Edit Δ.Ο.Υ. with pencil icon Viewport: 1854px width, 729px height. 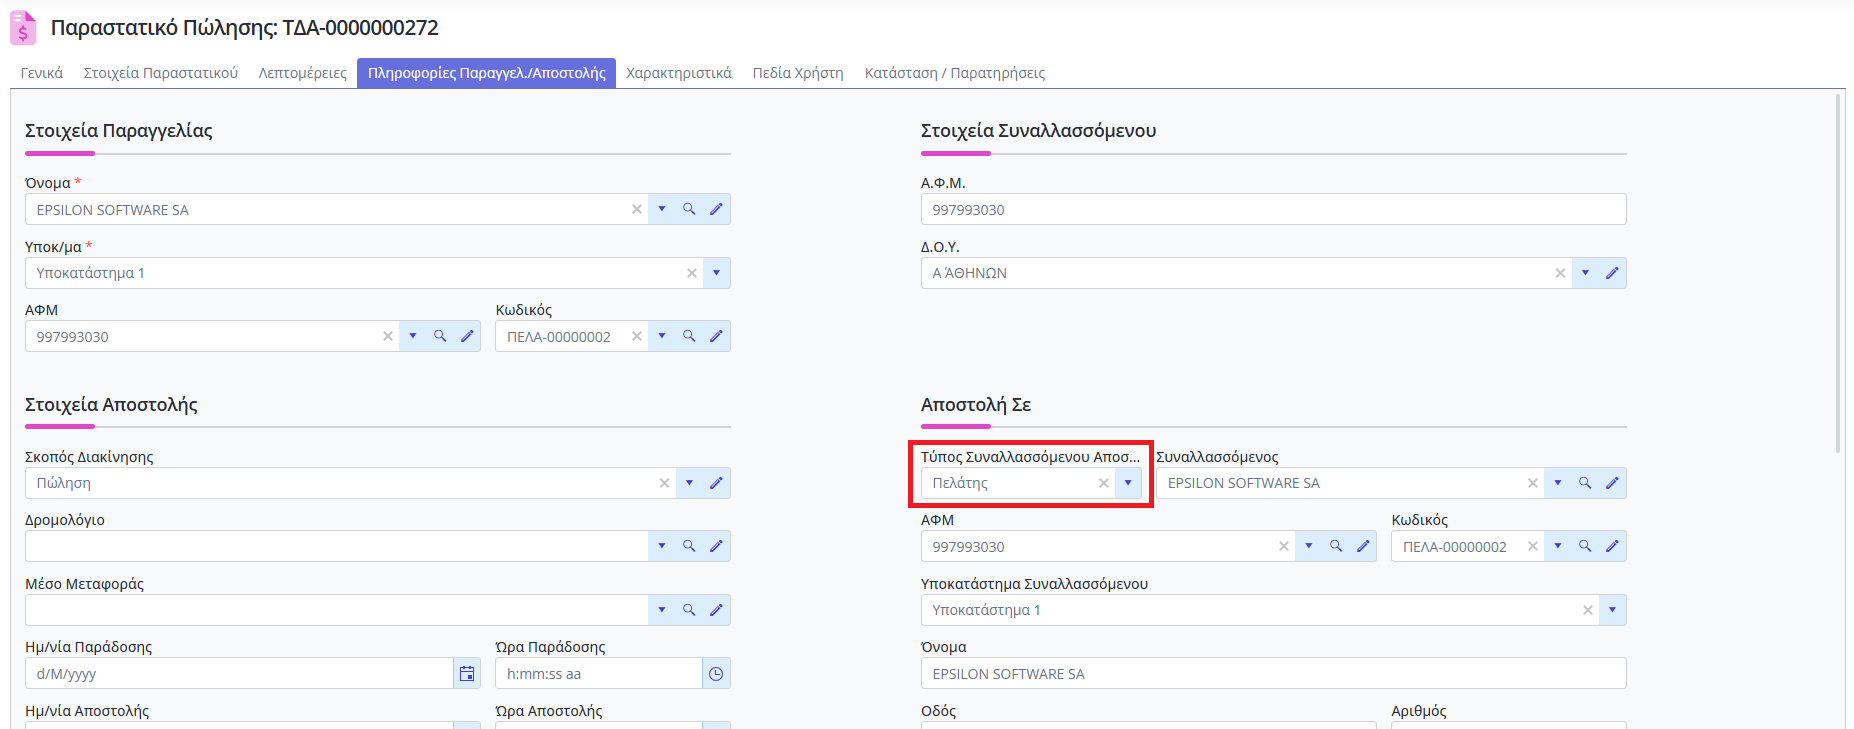tap(1612, 273)
